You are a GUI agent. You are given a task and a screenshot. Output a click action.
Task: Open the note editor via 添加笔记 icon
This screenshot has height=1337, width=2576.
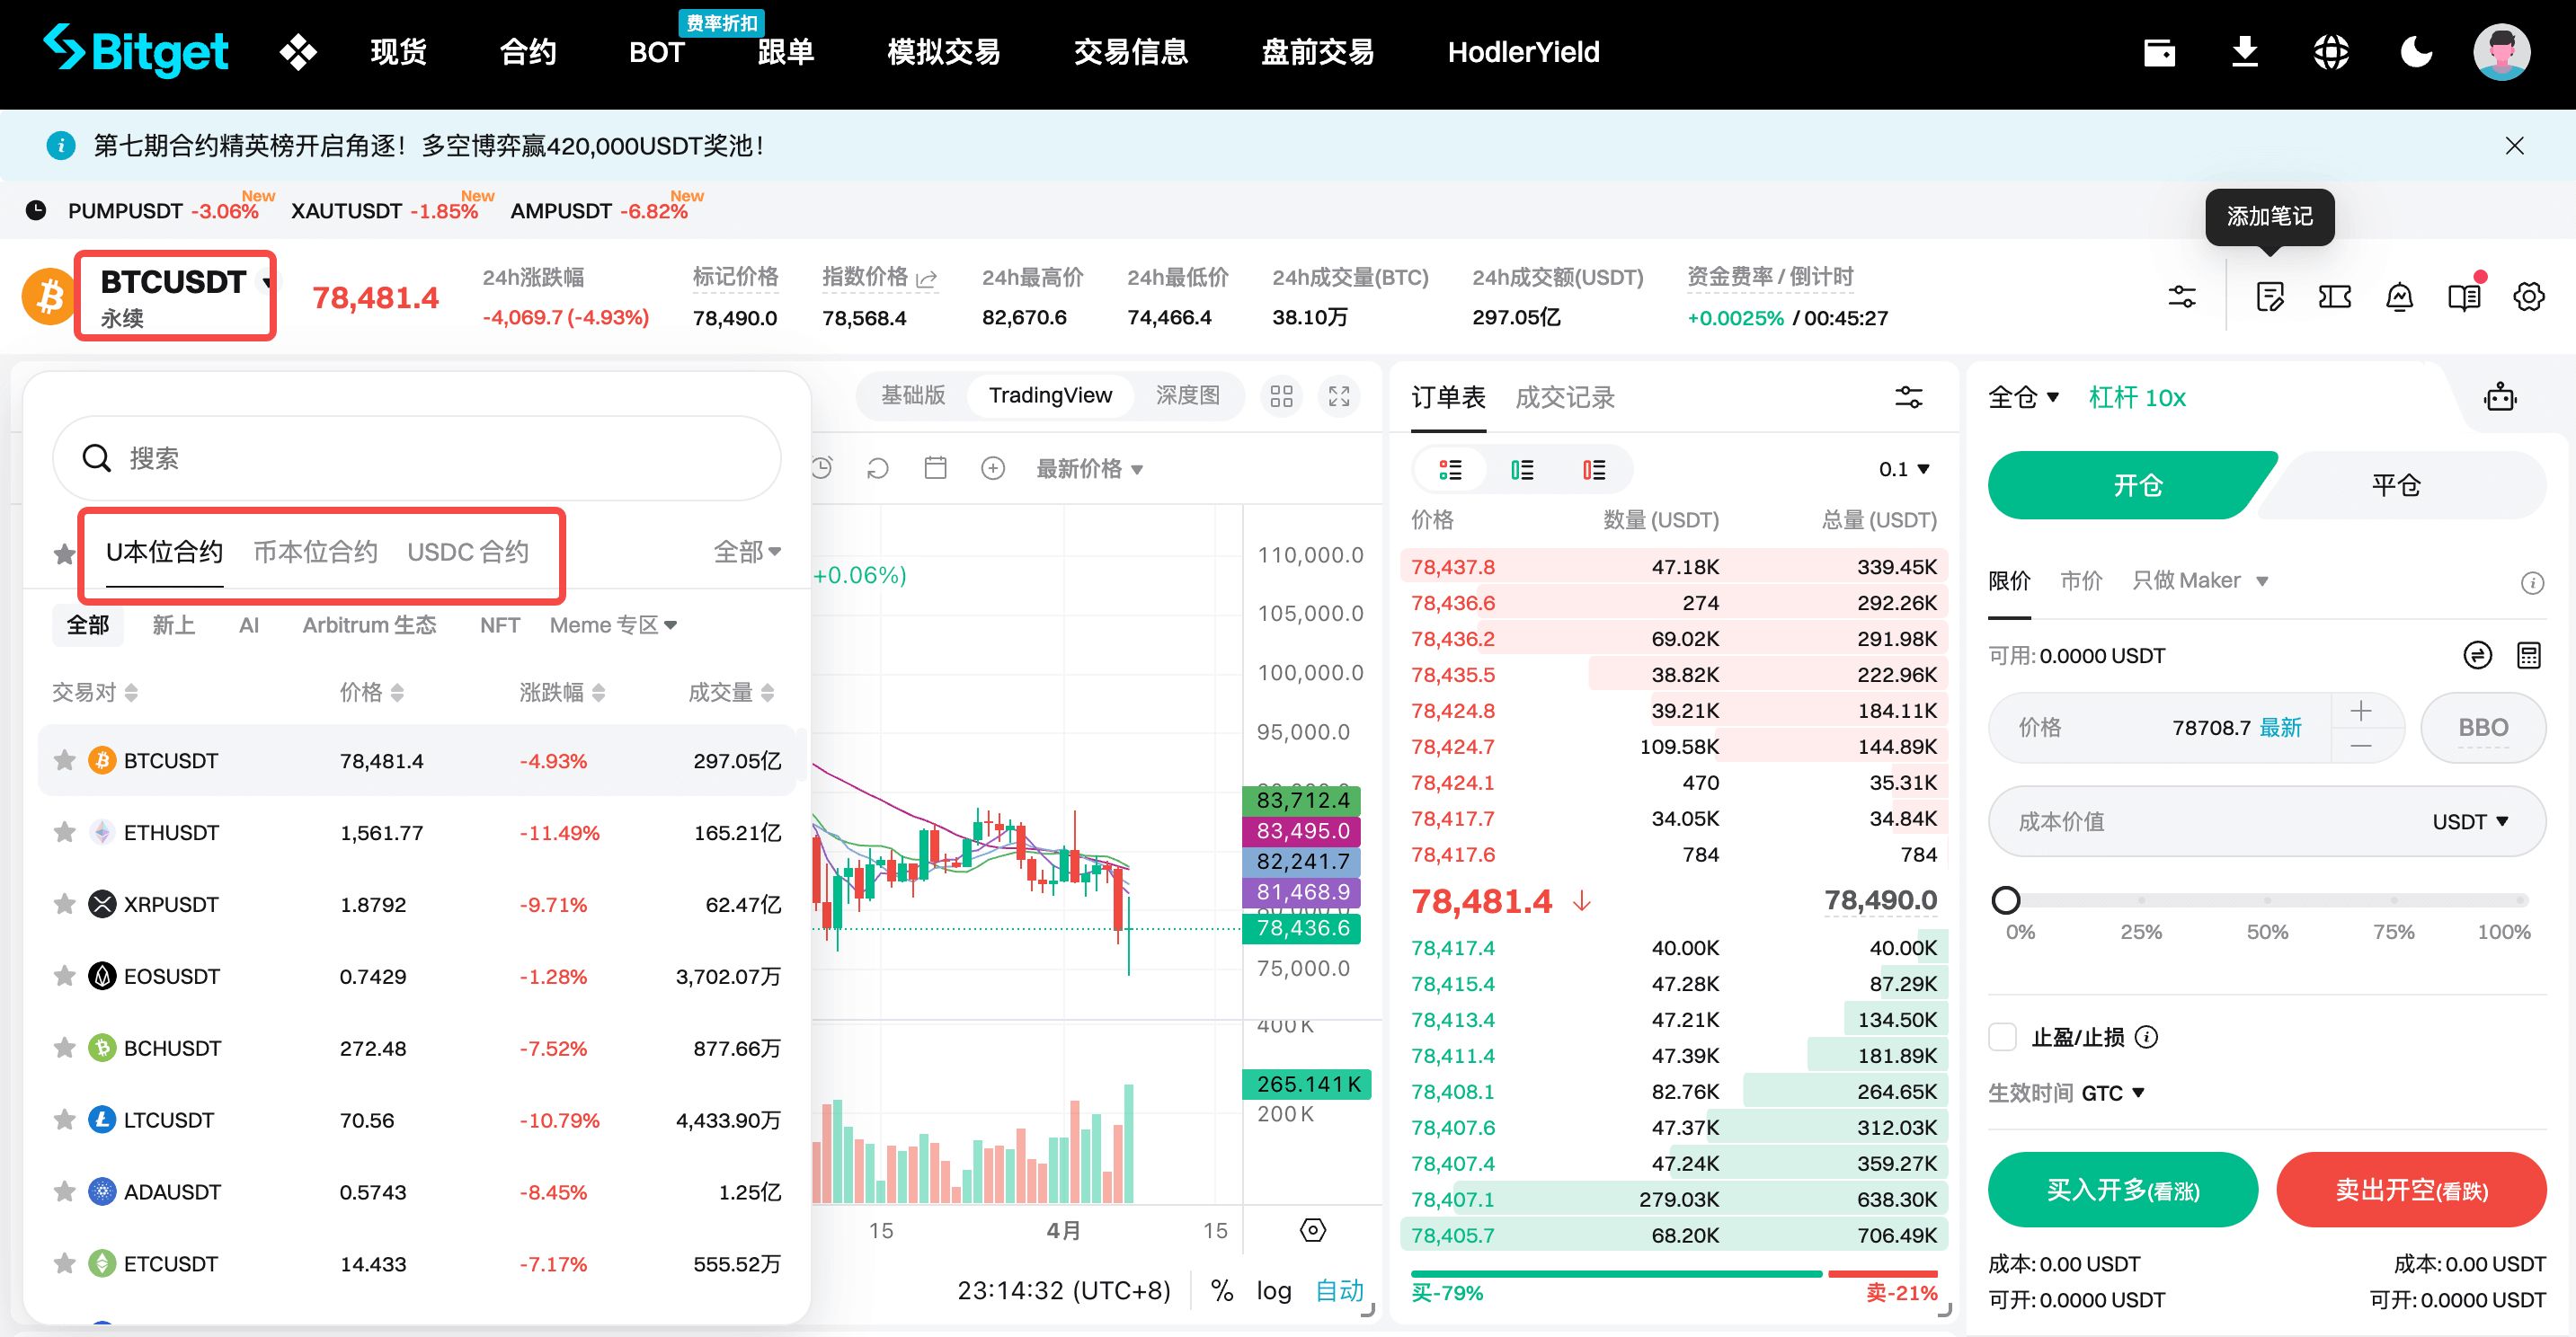[x=2269, y=296]
